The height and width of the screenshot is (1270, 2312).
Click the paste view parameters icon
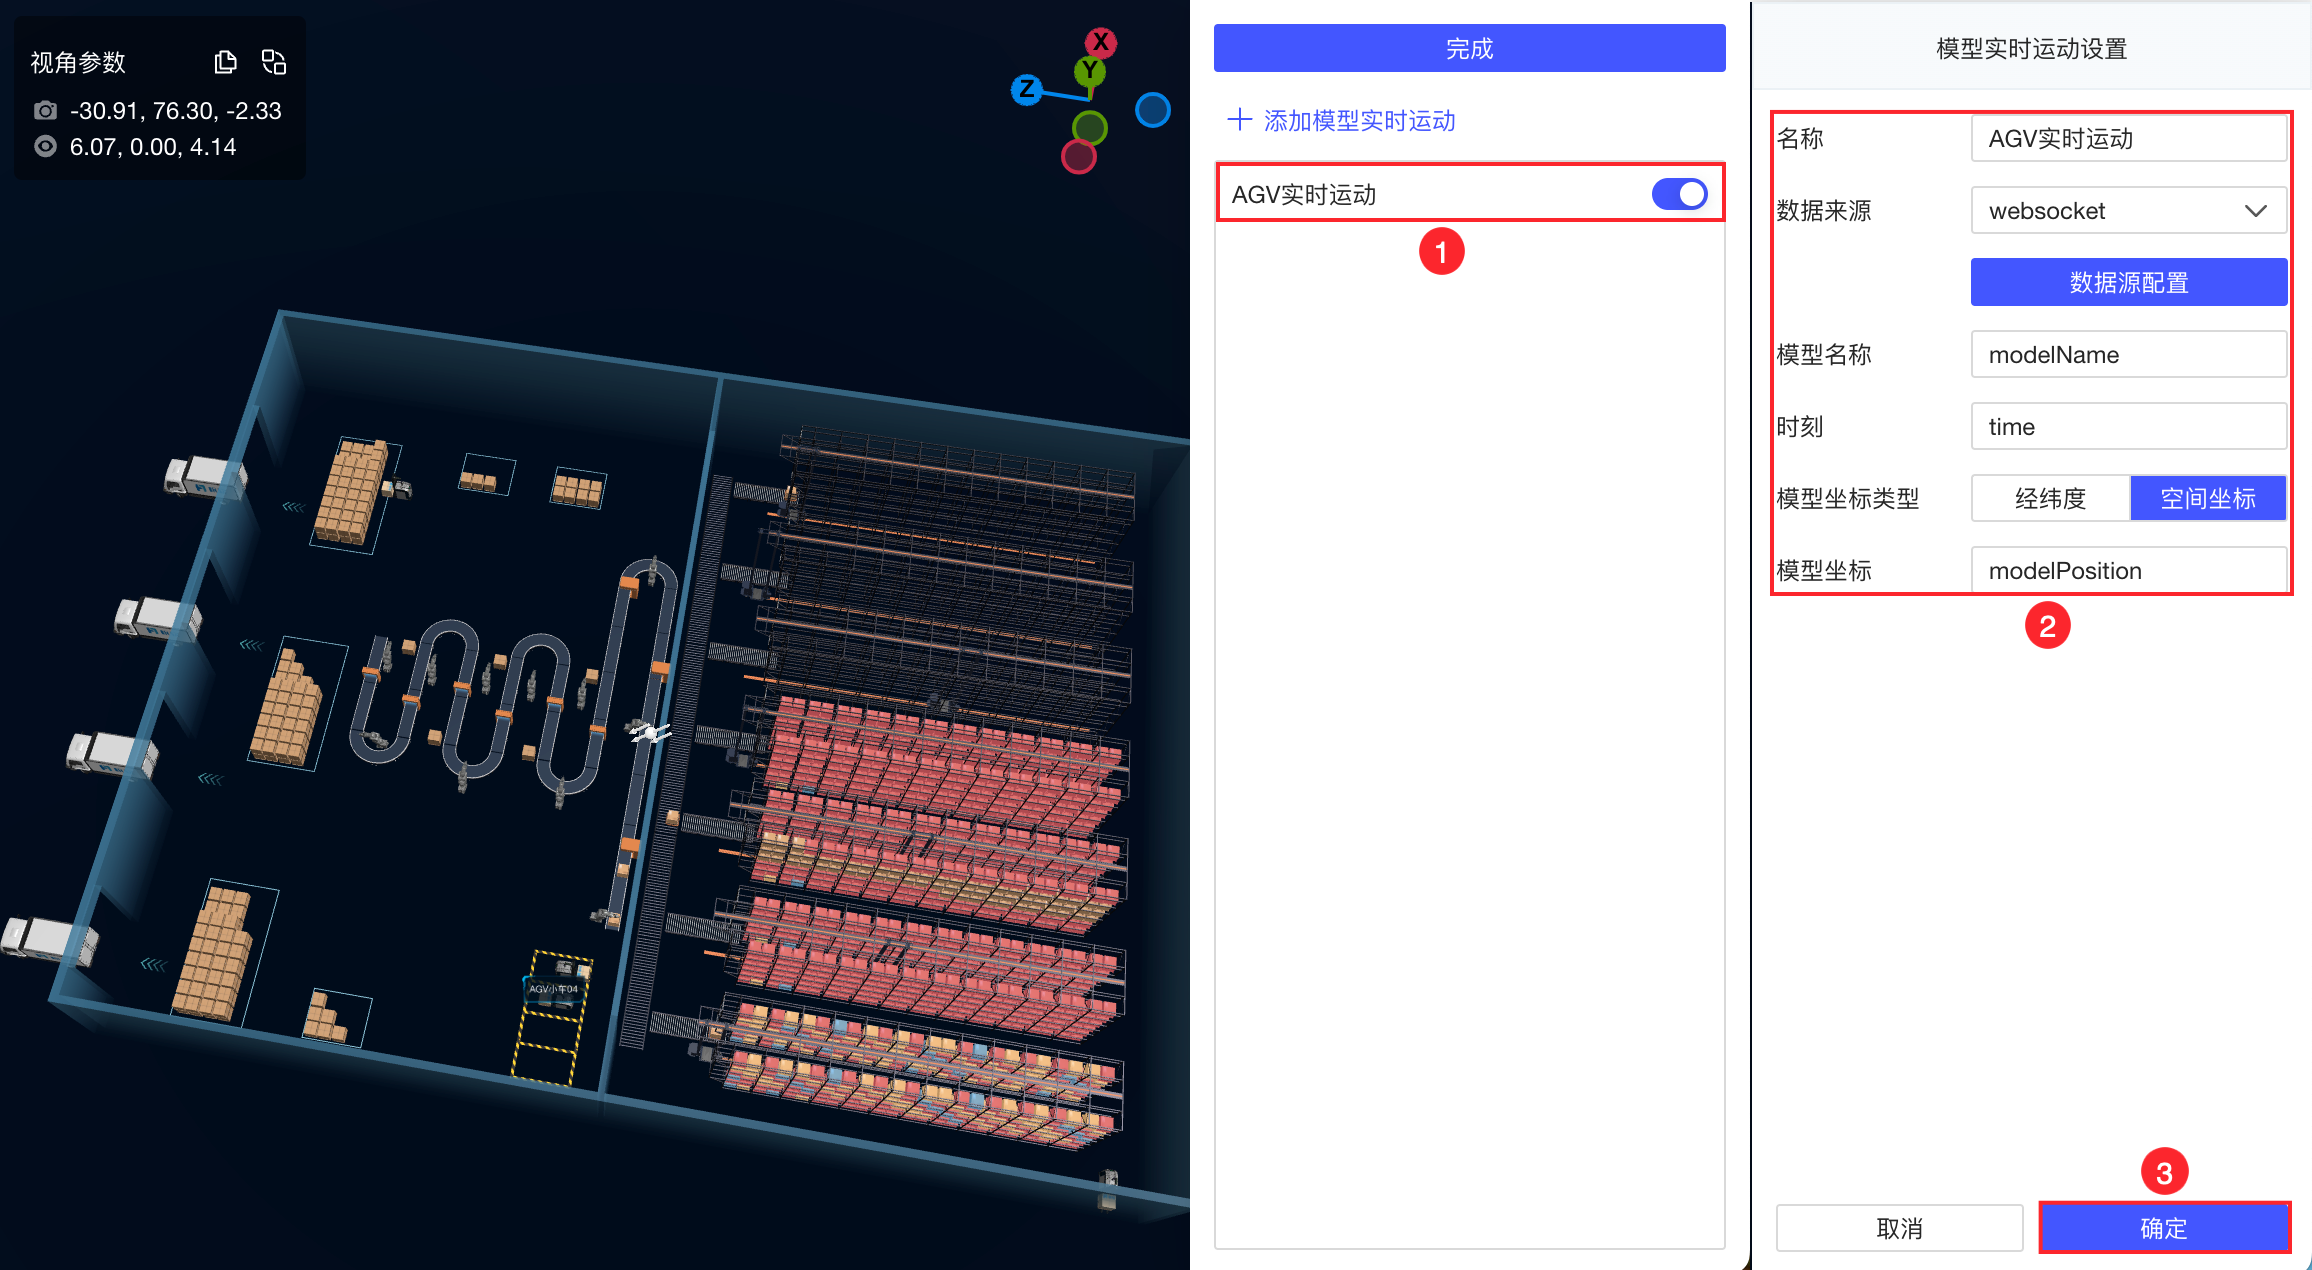point(274,62)
